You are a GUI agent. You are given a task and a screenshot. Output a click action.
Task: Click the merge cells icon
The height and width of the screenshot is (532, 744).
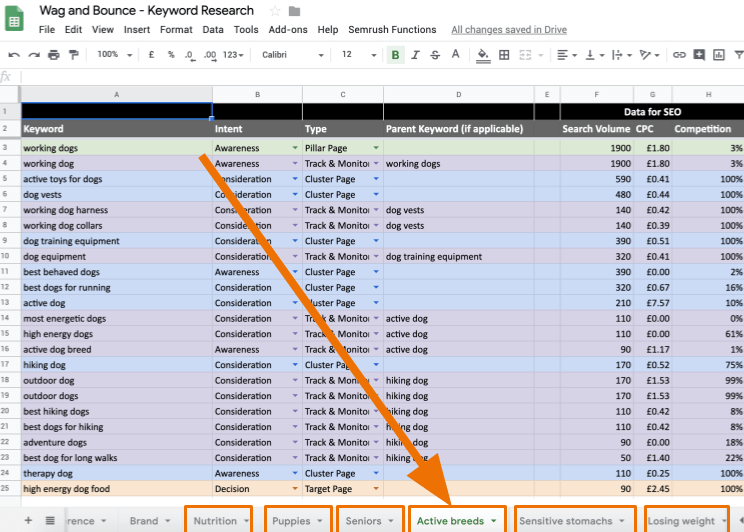[525, 55]
